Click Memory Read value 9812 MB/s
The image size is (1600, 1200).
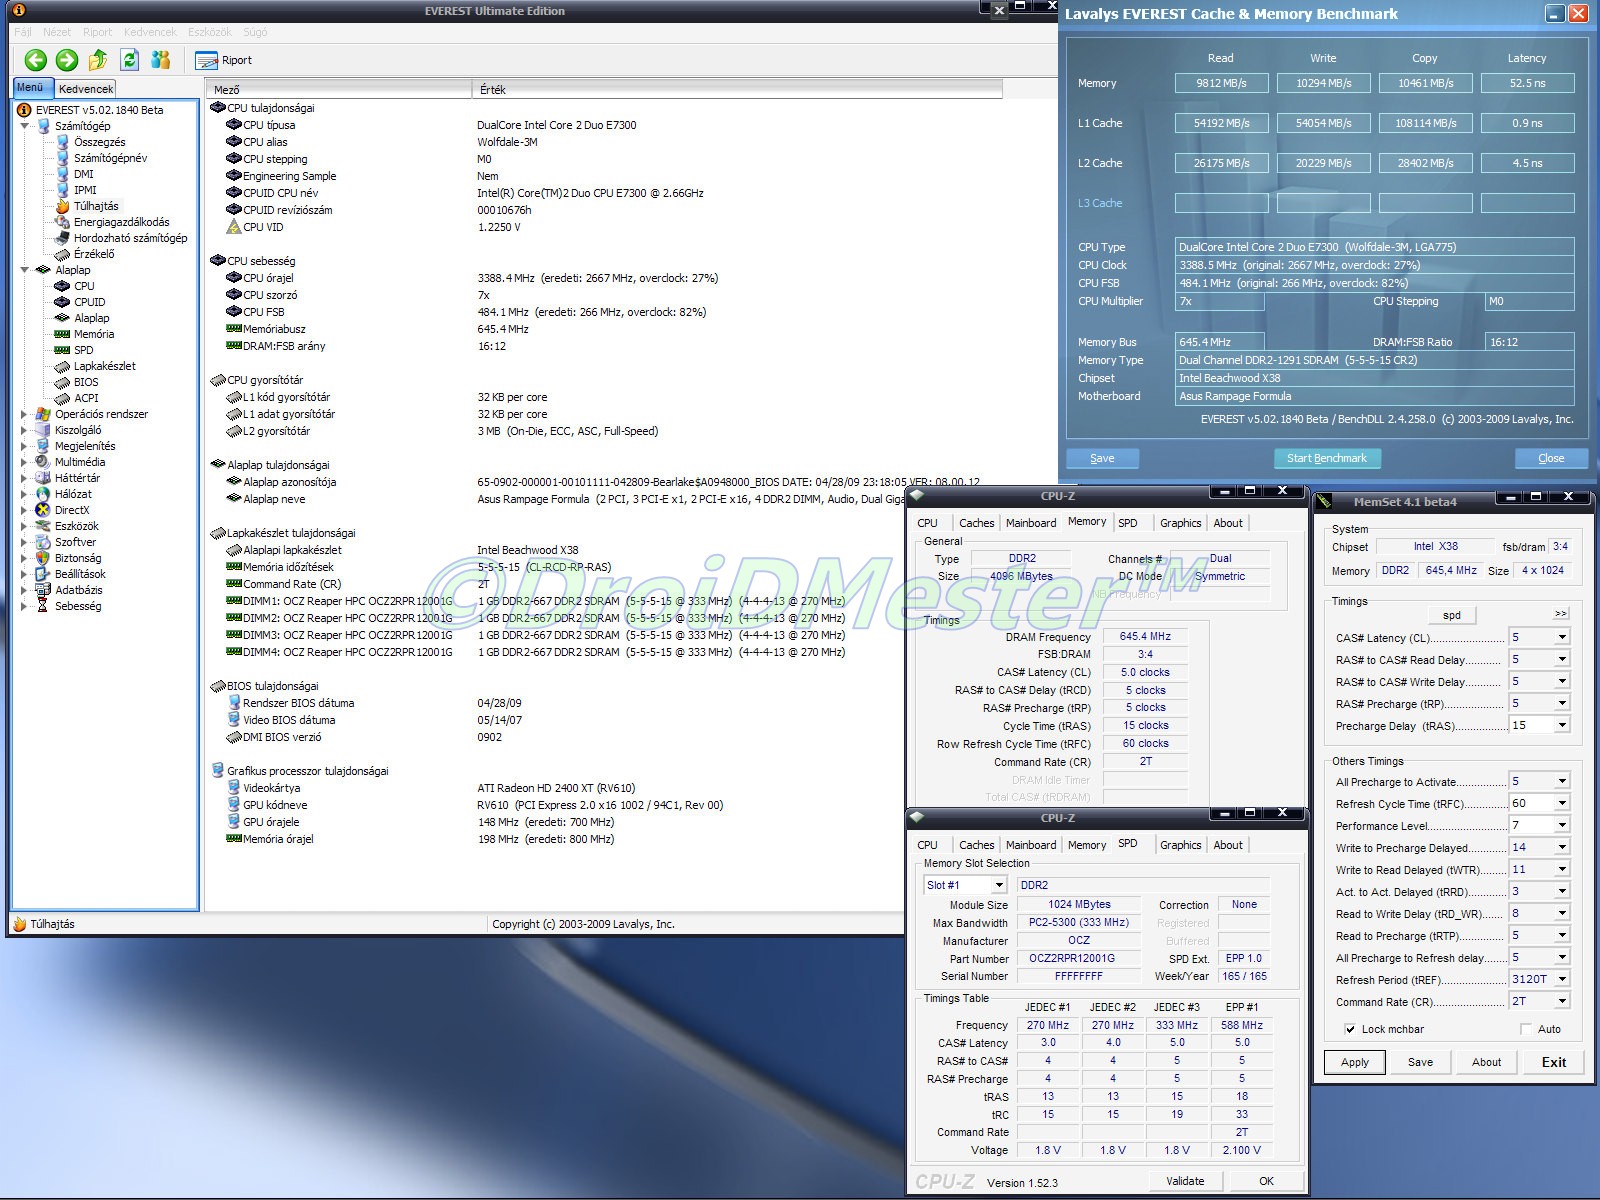1221,83
